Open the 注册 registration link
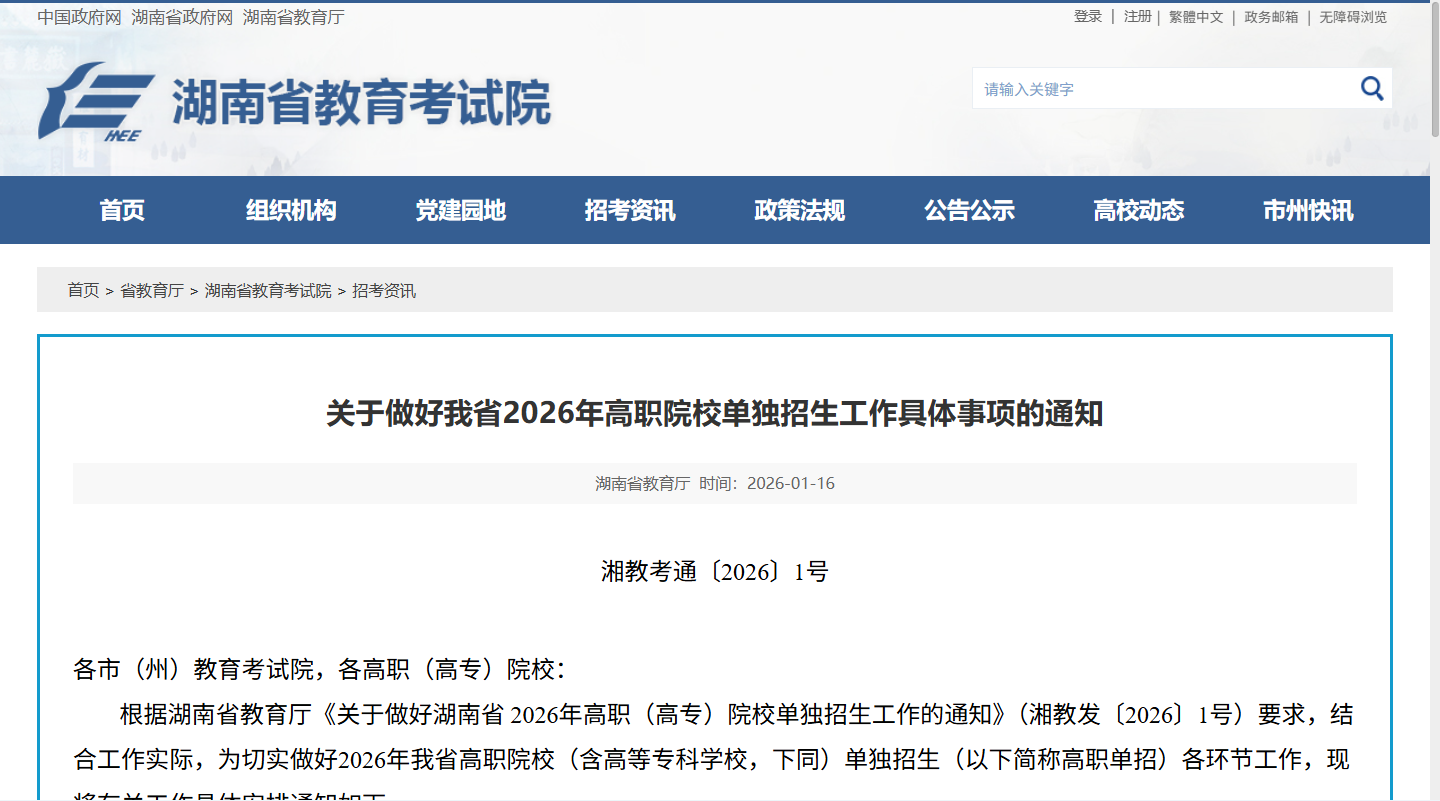This screenshot has height=801, width=1440. [1135, 16]
